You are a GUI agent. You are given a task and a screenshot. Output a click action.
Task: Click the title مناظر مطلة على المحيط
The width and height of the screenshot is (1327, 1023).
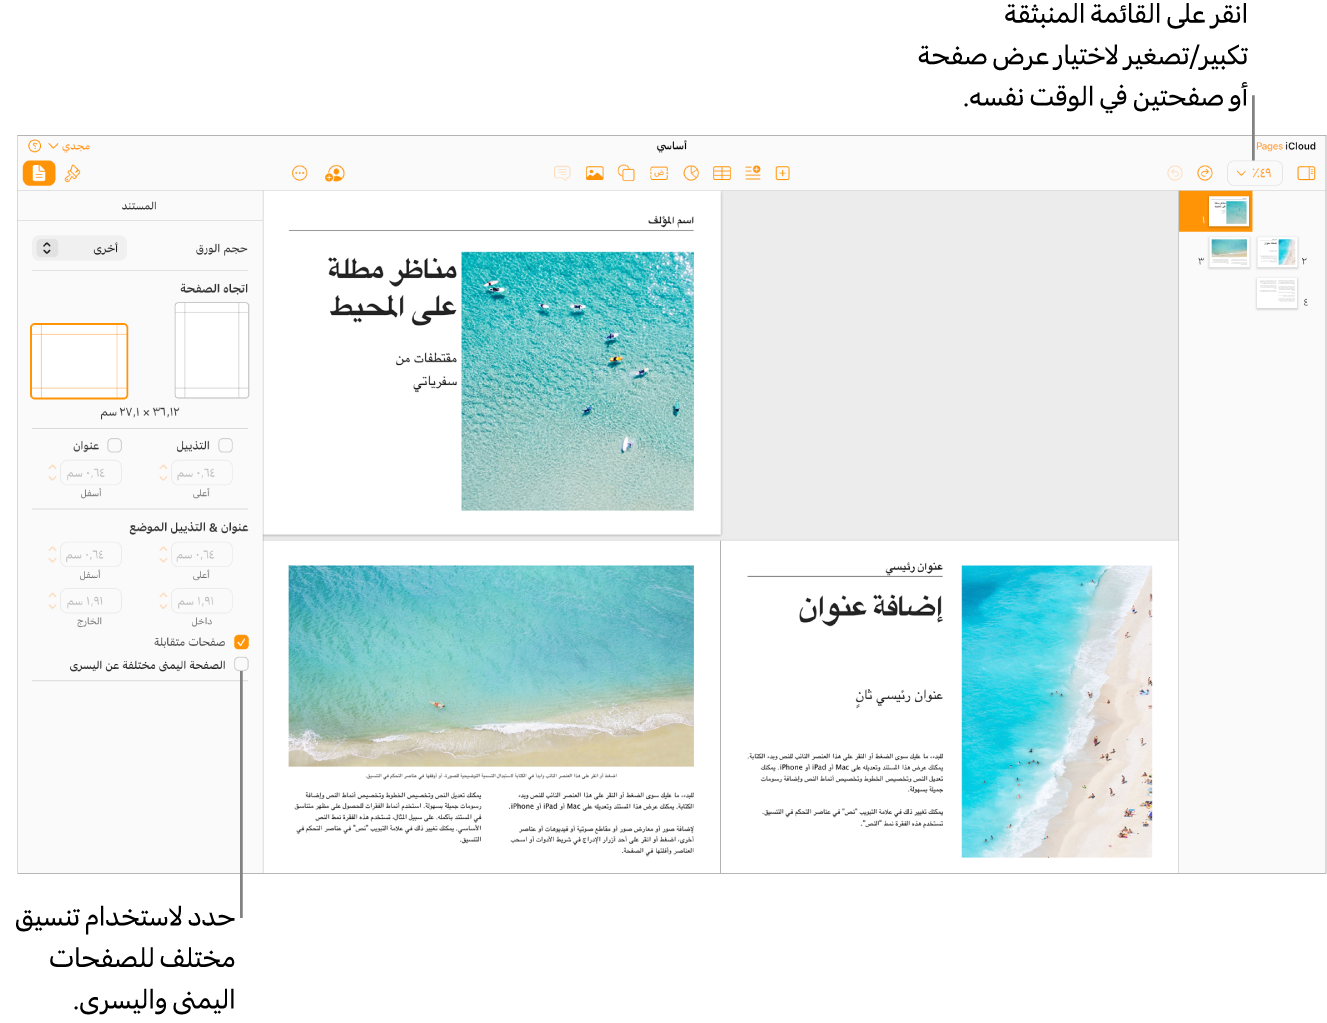click(x=392, y=288)
